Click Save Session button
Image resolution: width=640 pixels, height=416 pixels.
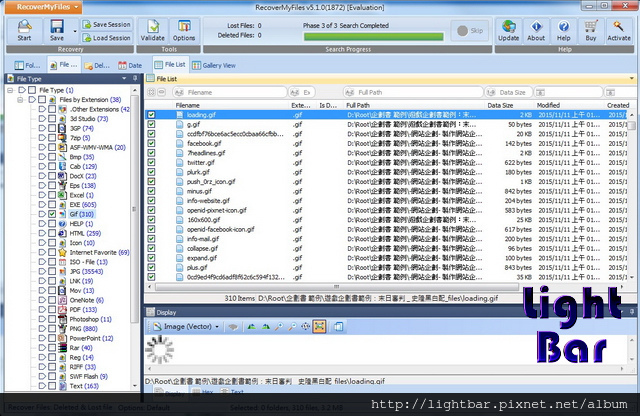pos(107,24)
